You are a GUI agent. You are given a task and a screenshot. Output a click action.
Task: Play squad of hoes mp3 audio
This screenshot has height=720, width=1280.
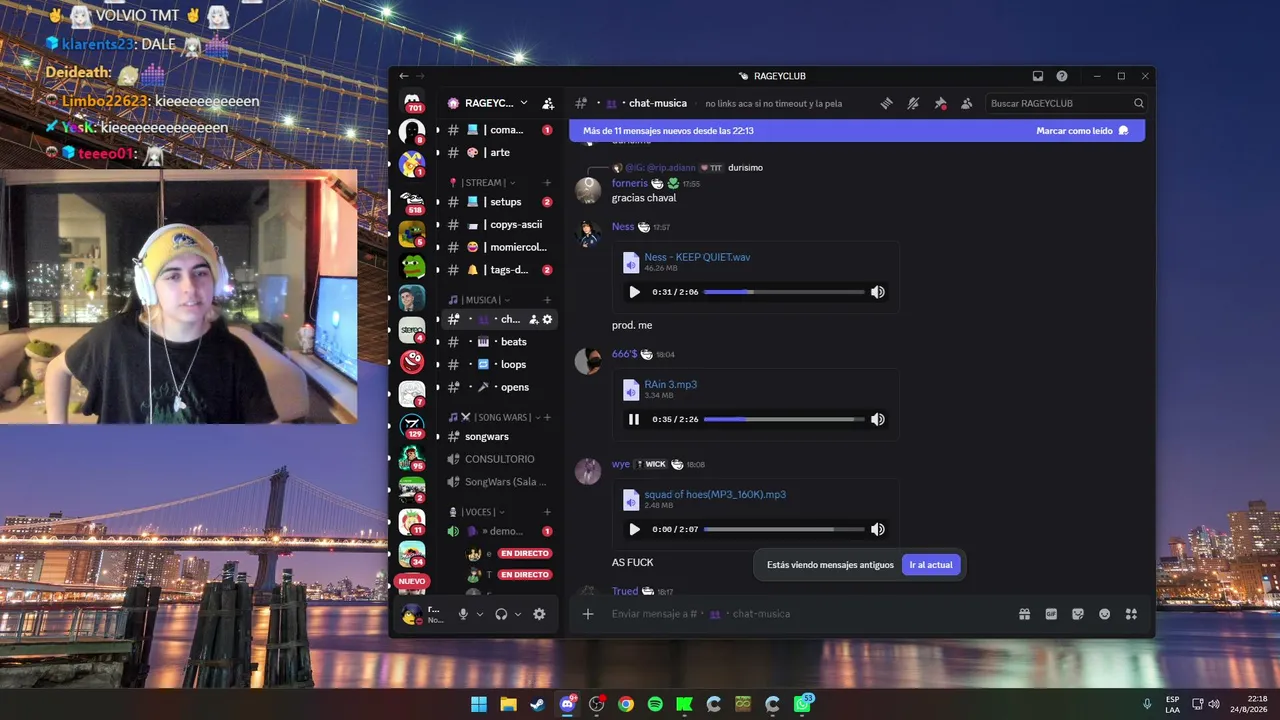click(634, 529)
